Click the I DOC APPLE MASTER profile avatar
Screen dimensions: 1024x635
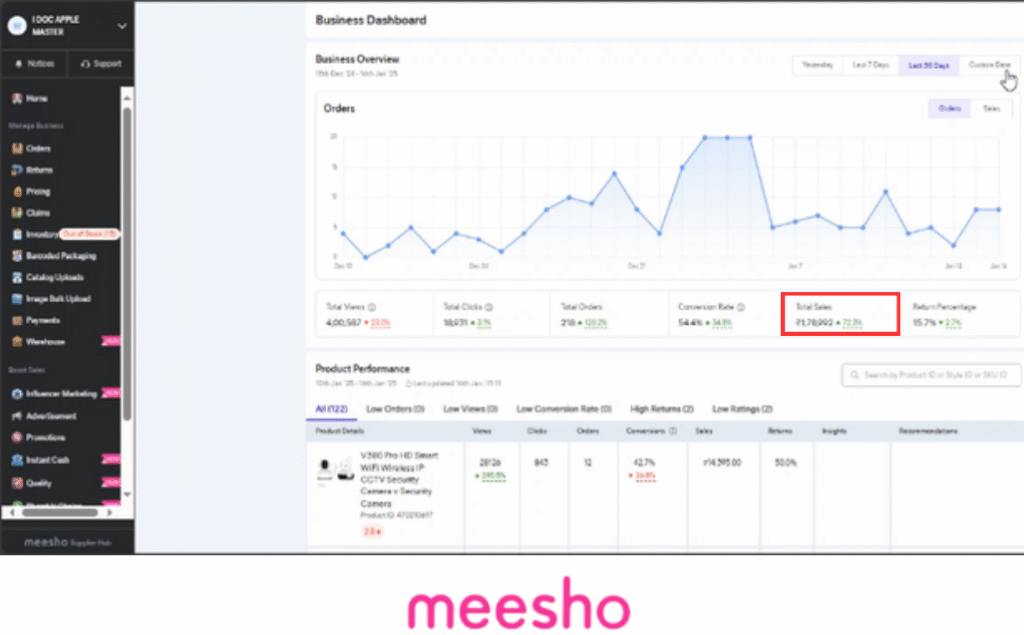tap(17, 25)
